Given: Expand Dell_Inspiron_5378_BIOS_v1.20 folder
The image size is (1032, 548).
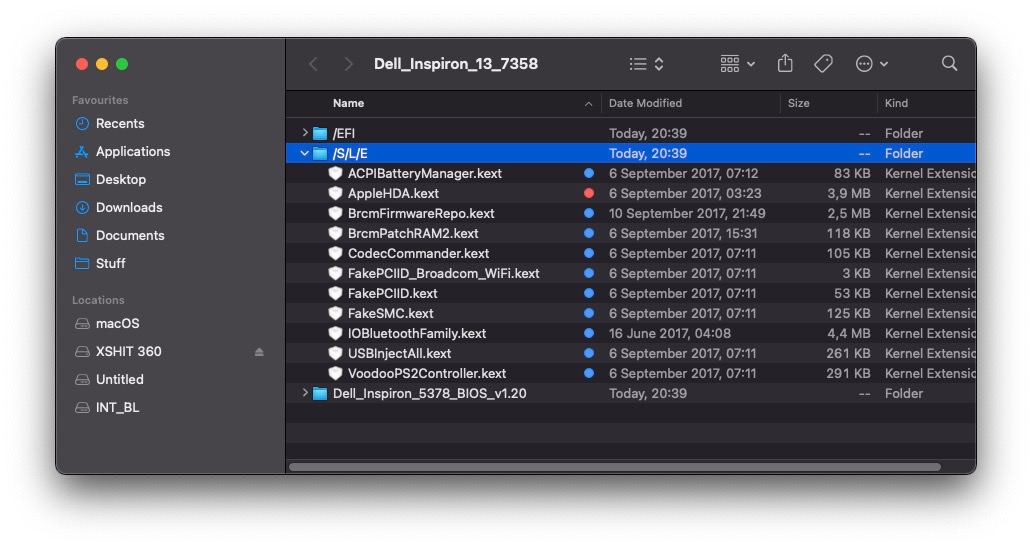Looking at the screenshot, I should click(x=305, y=393).
